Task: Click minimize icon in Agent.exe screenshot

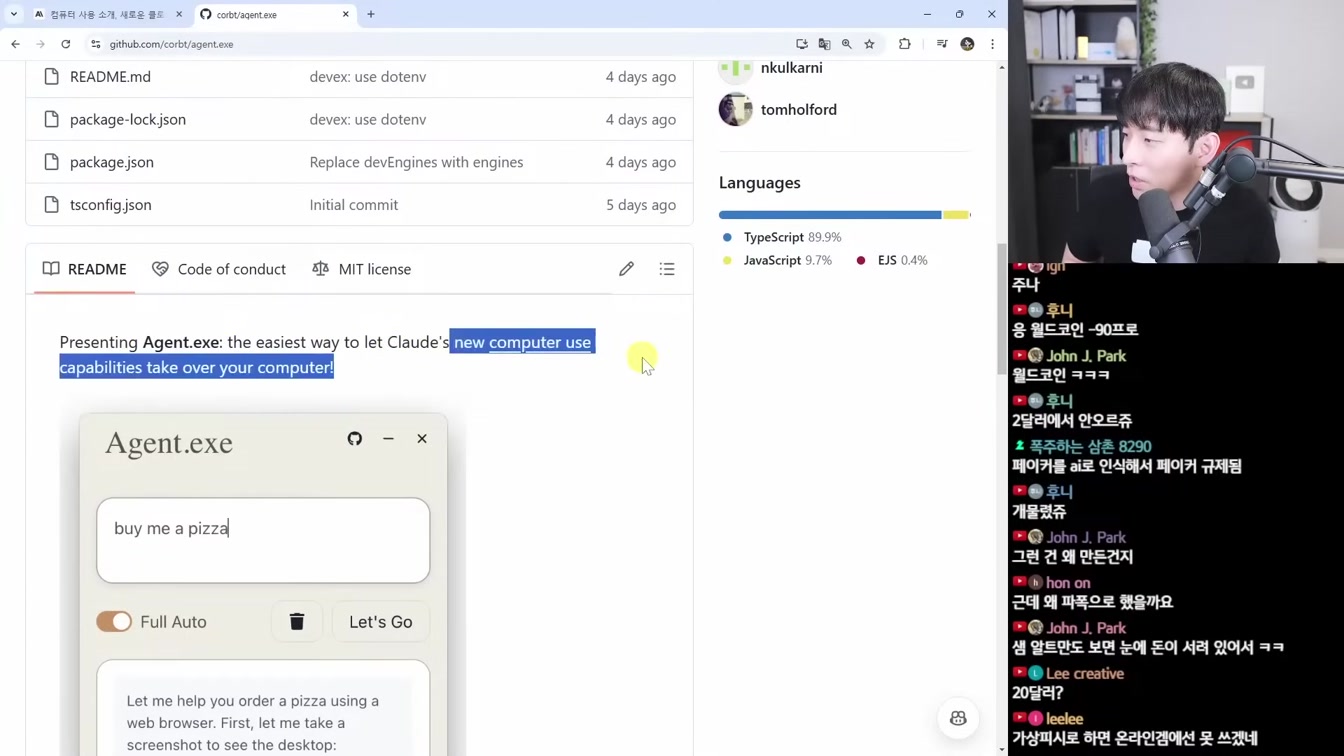Action: (x=388, y=439)
